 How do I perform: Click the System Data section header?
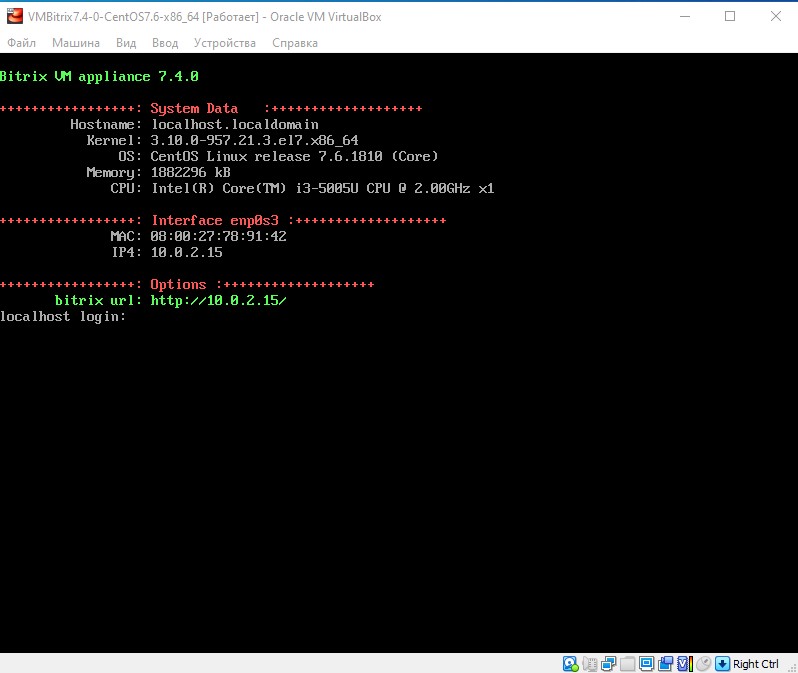click(x=194, y=108)
